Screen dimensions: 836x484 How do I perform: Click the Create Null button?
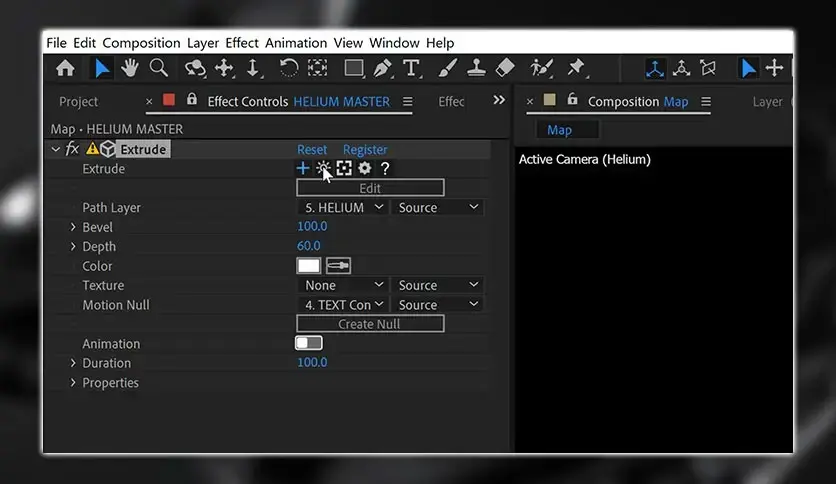click(370, 324)
